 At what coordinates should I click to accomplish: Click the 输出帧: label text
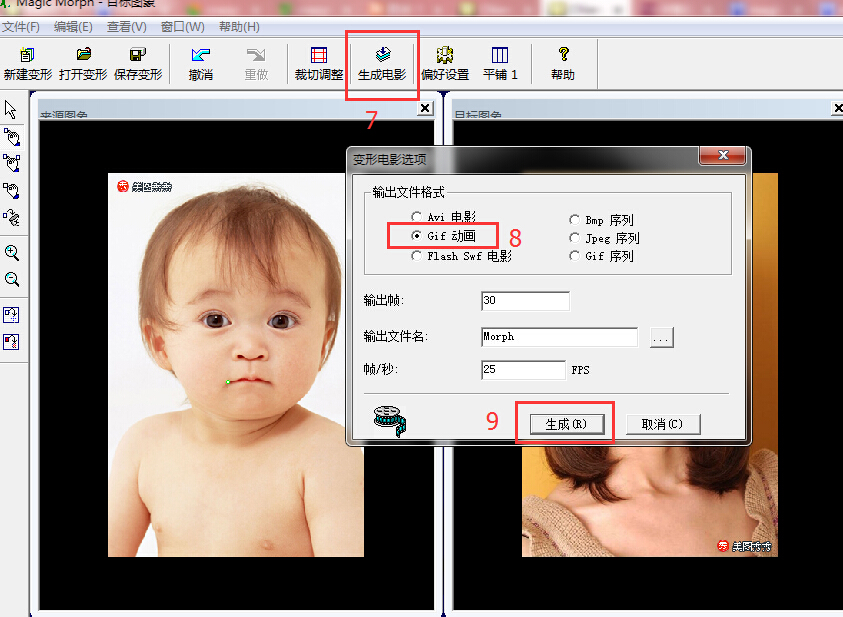point(383,300)
